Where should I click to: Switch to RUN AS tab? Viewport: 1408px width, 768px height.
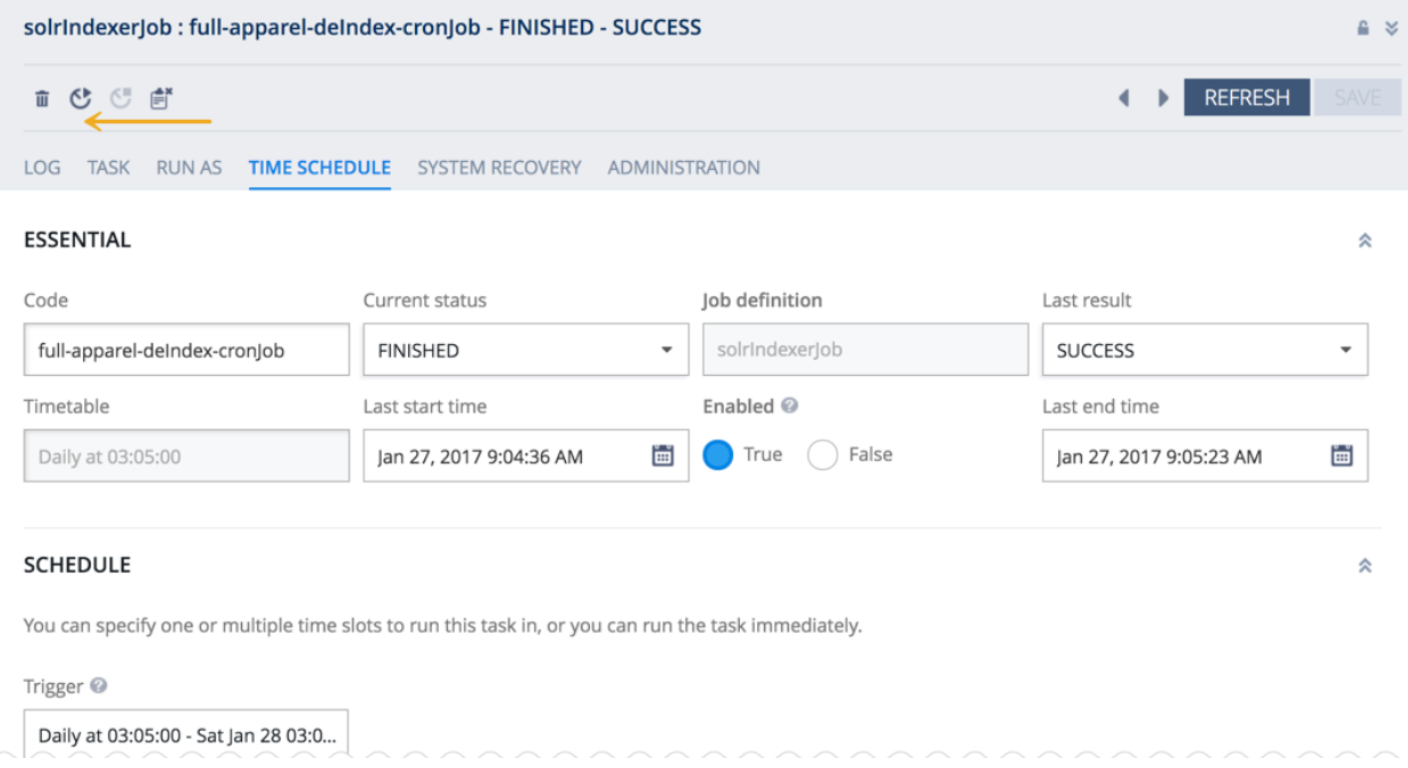tap(189, 167)
